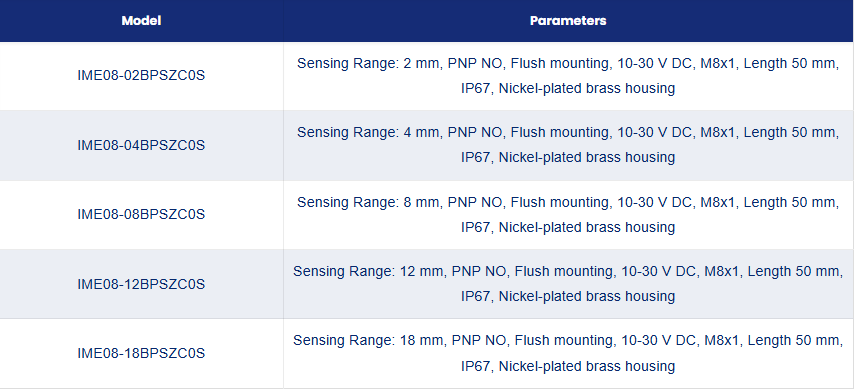Click the 8 mm sensing range parameters
The height and width of the screenshot is (390, 855).
coord(568,214)
